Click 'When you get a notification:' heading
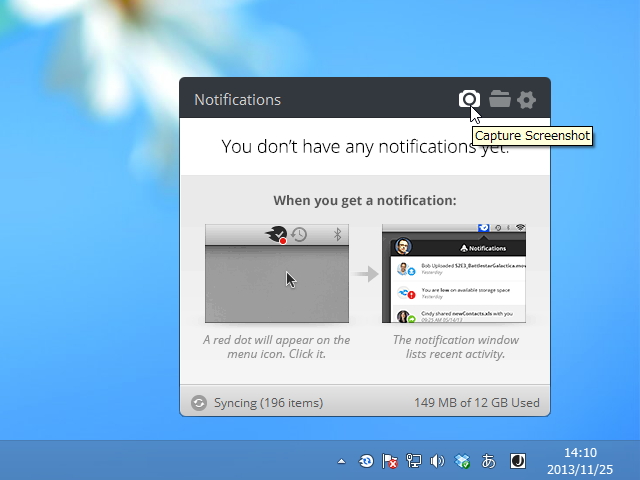Screen dimensions: 640x480 pyautogui.click(x=365, y=200)
